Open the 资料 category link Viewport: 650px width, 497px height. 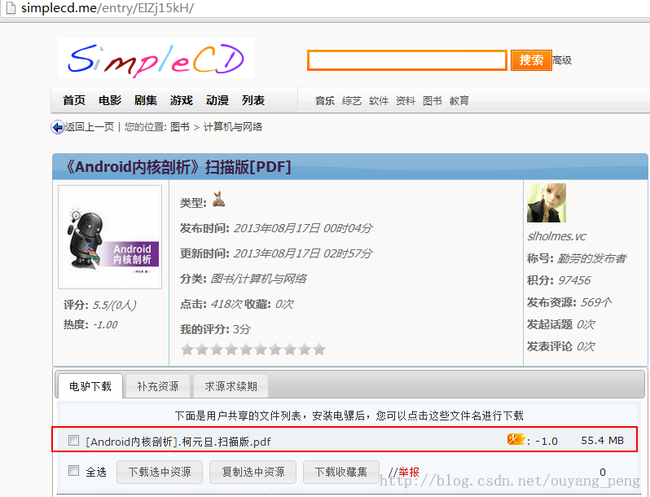(405, 101)
